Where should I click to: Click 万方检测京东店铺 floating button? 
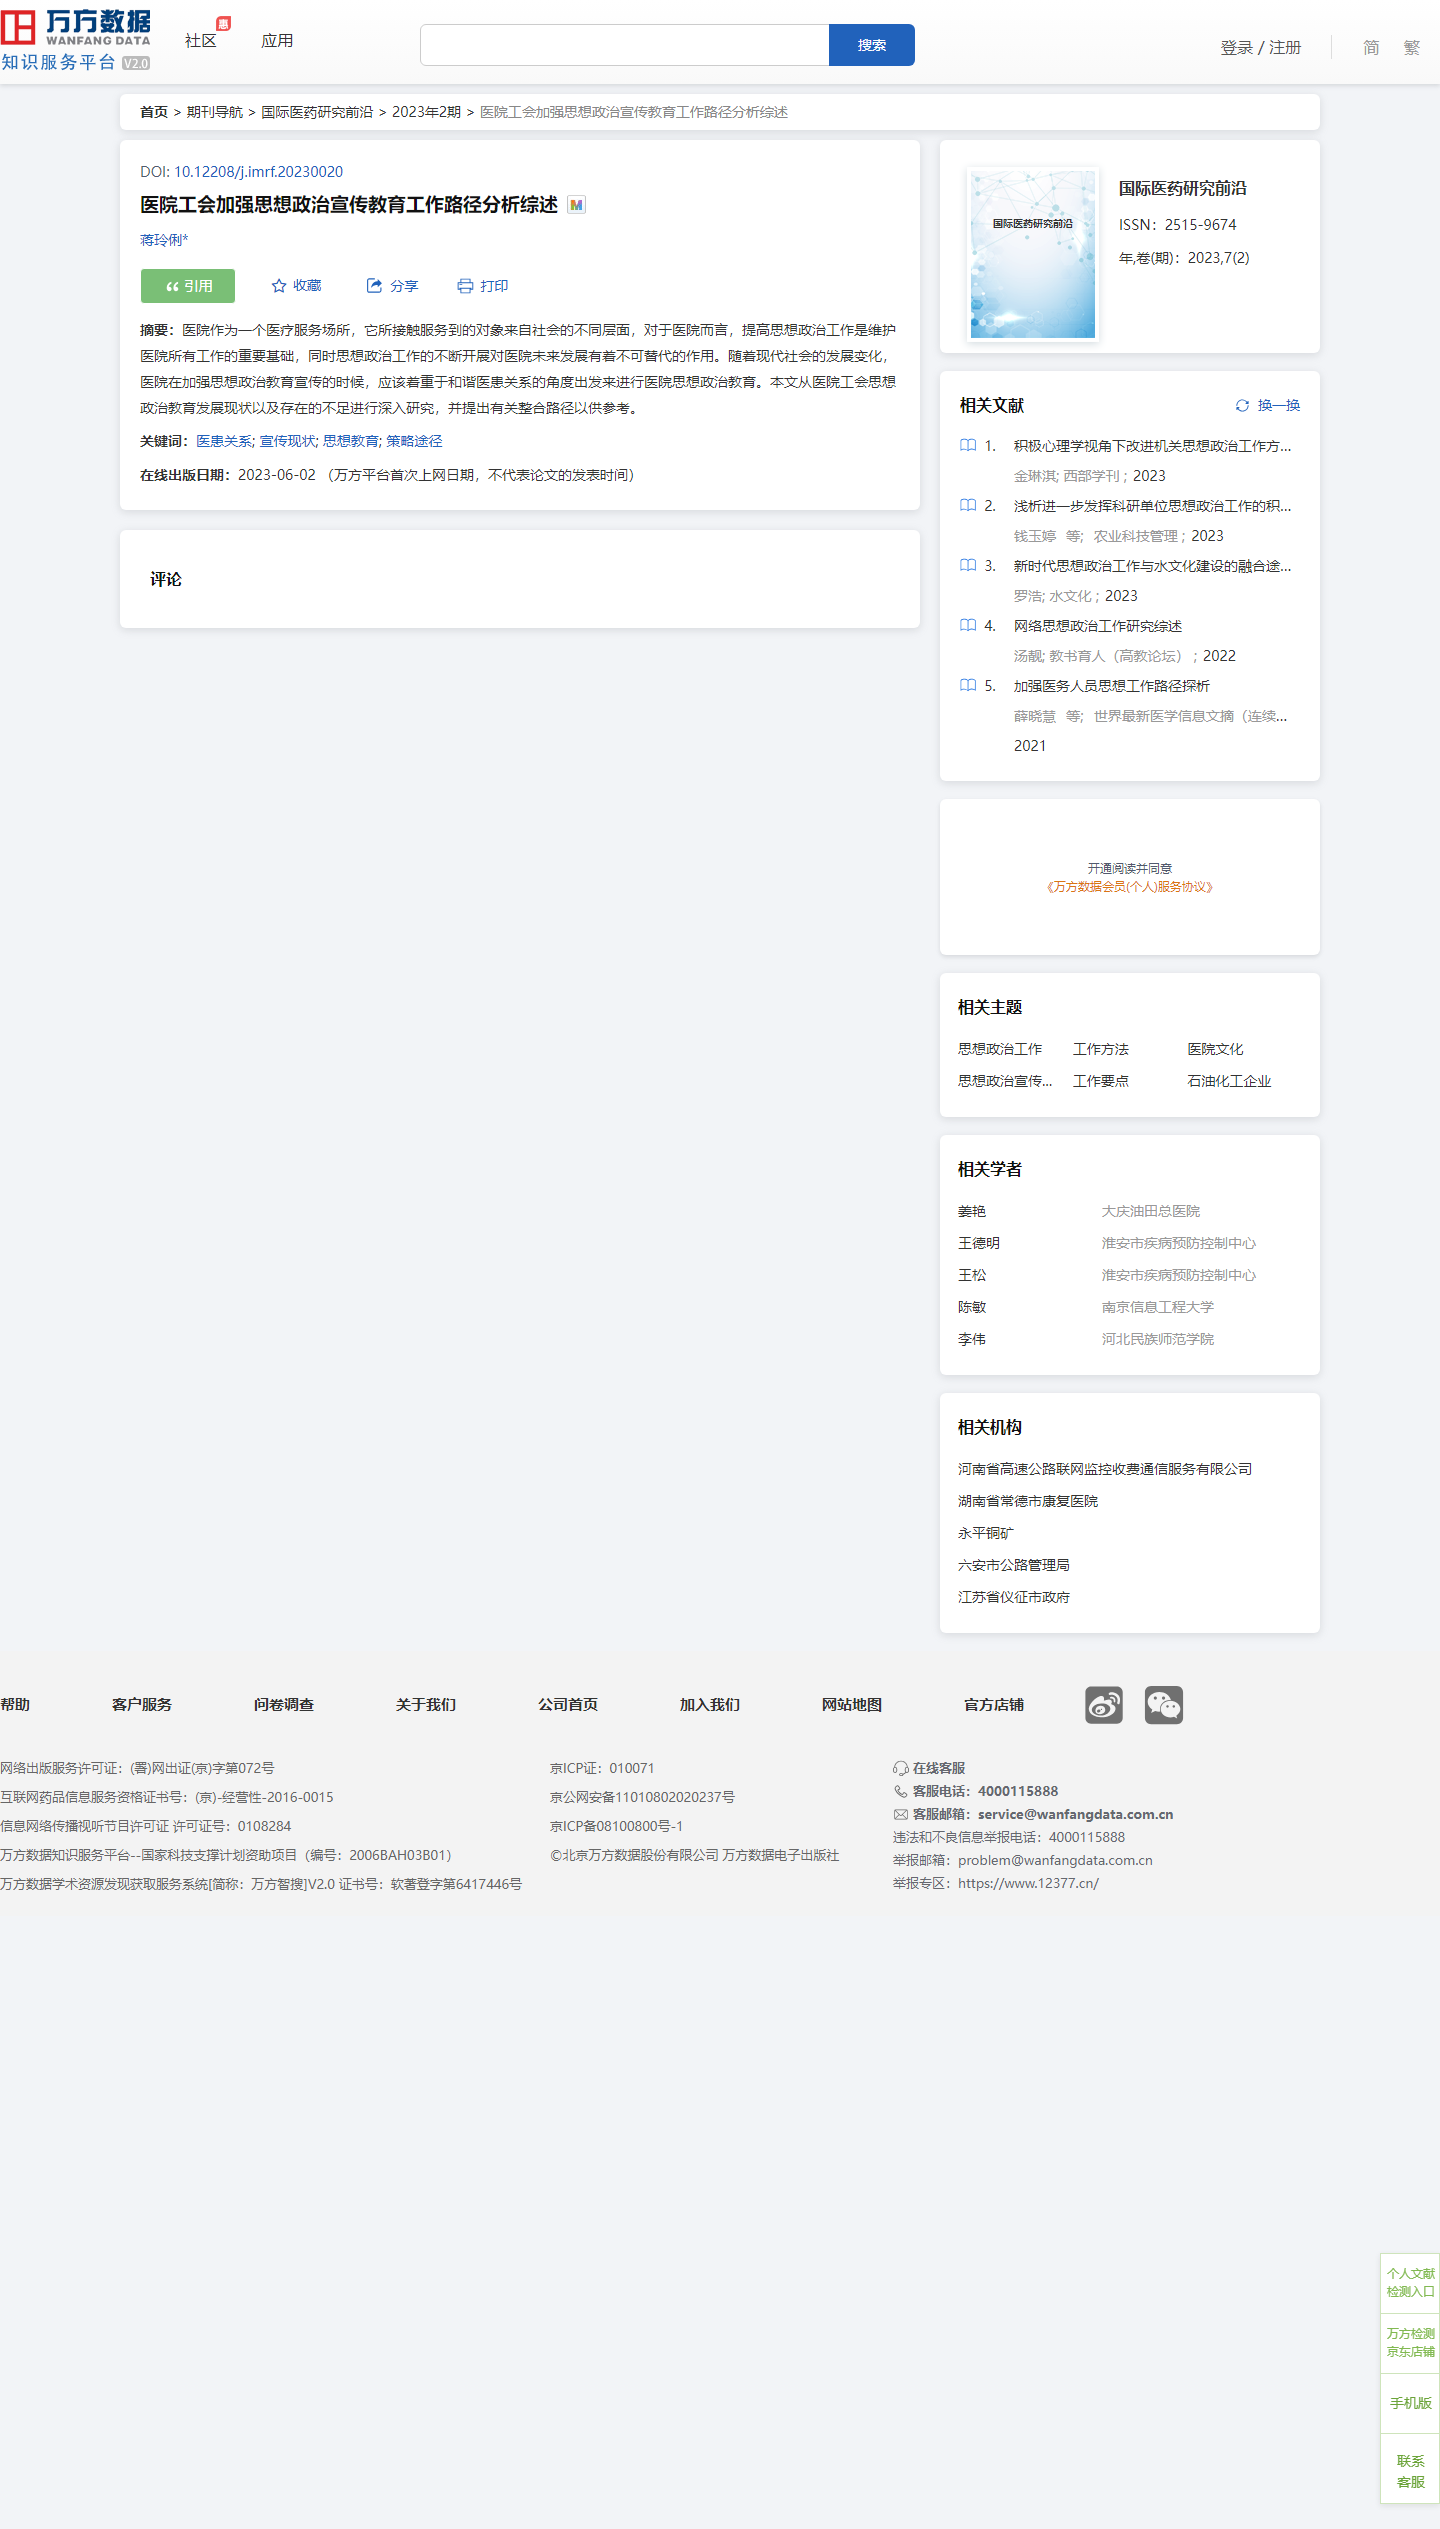(1410, 2342)
